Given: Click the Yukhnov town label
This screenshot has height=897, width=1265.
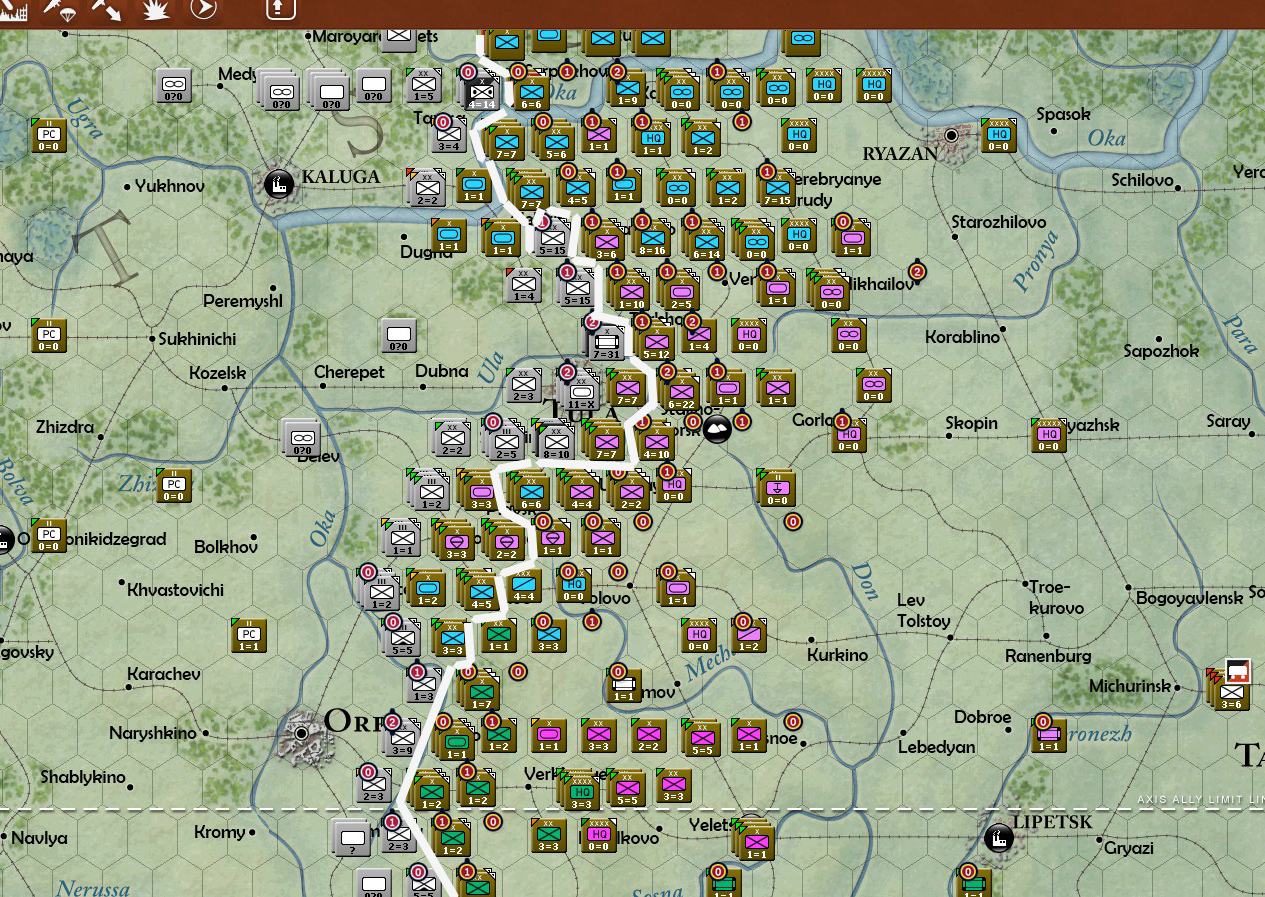Looking at the screenshot, I should click(170, 186).
